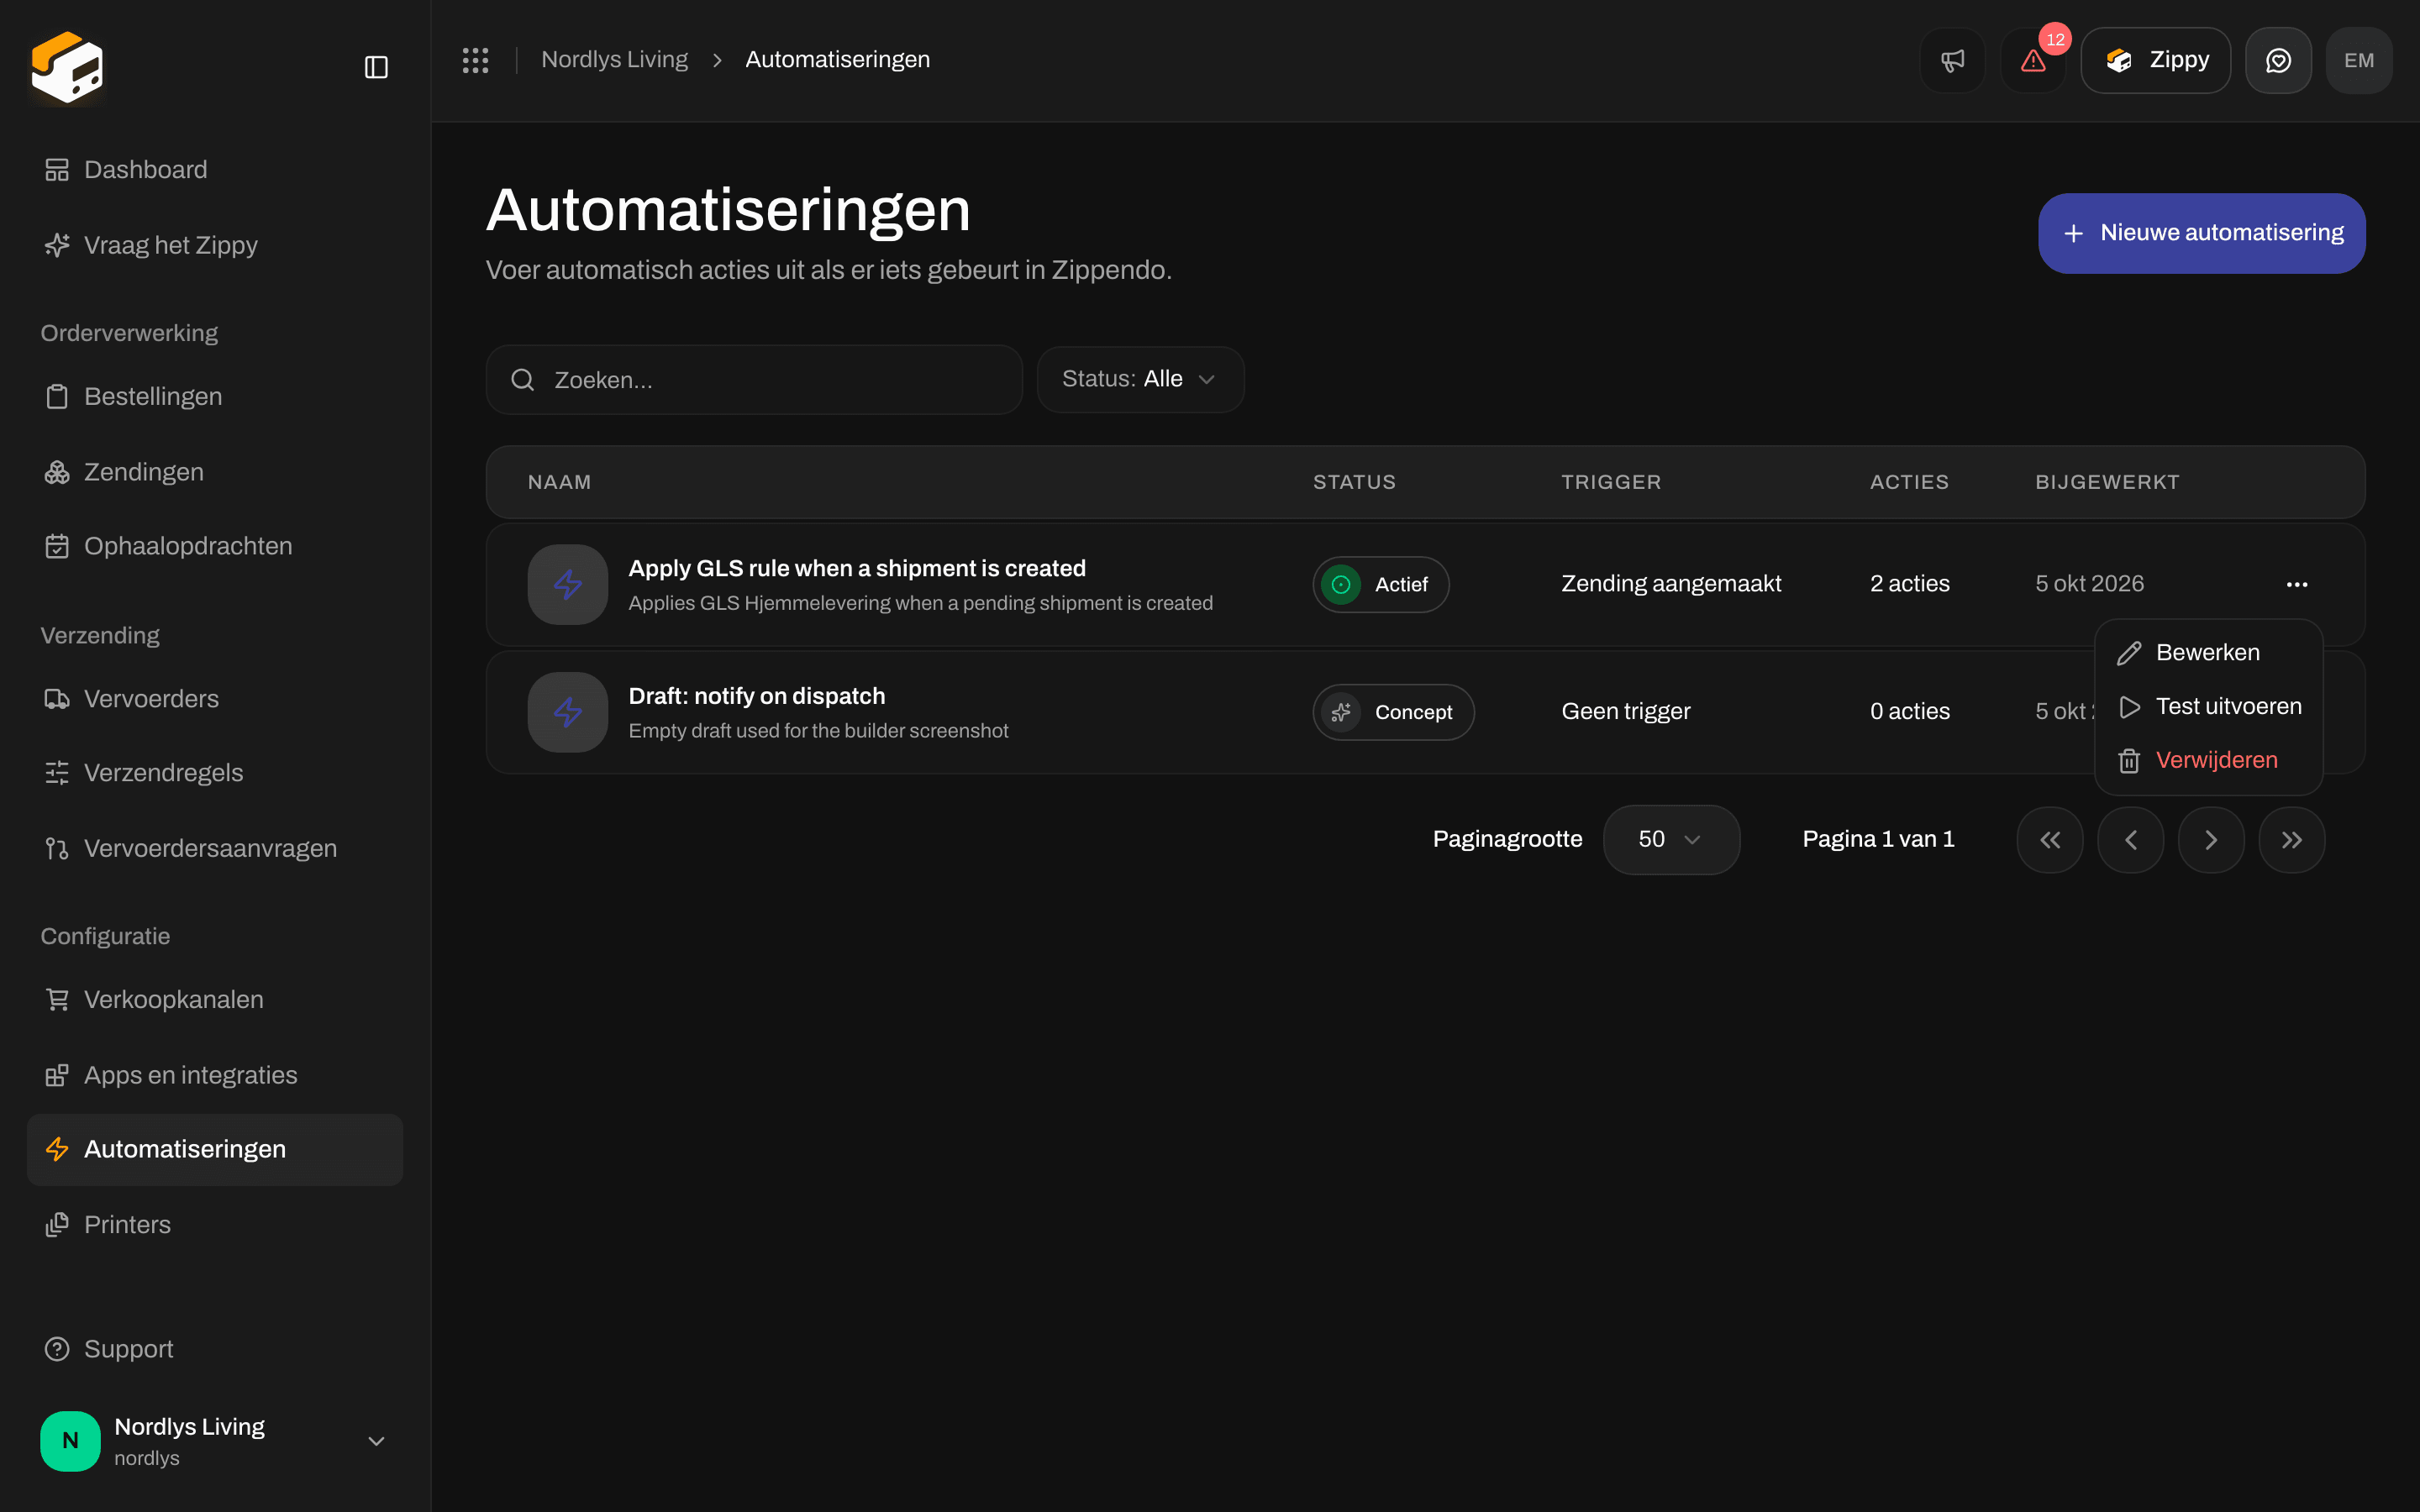The image size is (2420, 1512).
Task: Click the Nordlys Living breadcrumb link
Action: [x=614, y=60]
